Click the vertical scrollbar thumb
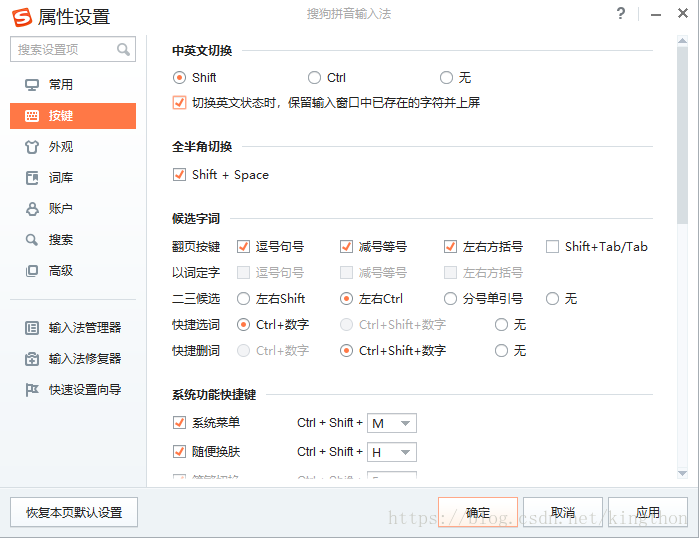699x538 pixels. click(682, 135)
